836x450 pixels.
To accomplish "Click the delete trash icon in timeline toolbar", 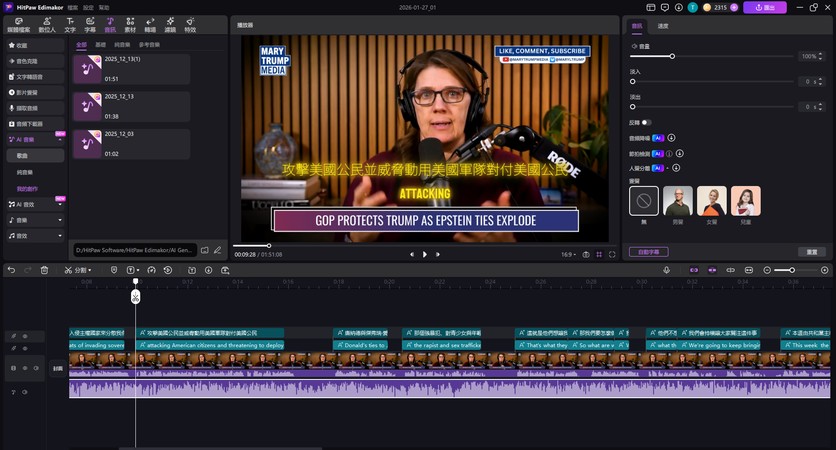I will (44, 270).
